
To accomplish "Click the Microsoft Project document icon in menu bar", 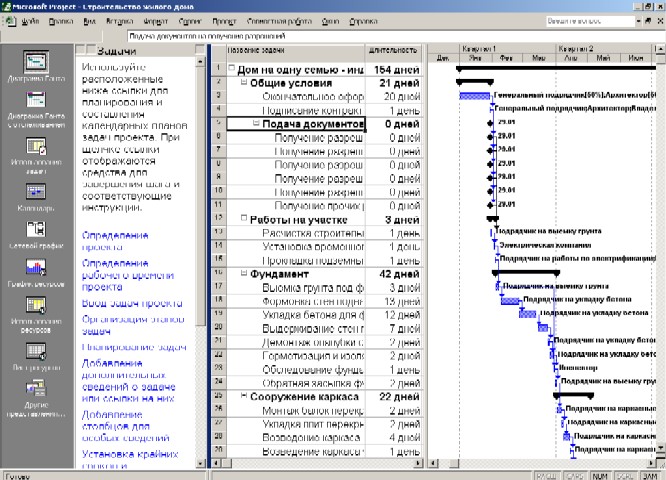I will (x=9, y=21).
